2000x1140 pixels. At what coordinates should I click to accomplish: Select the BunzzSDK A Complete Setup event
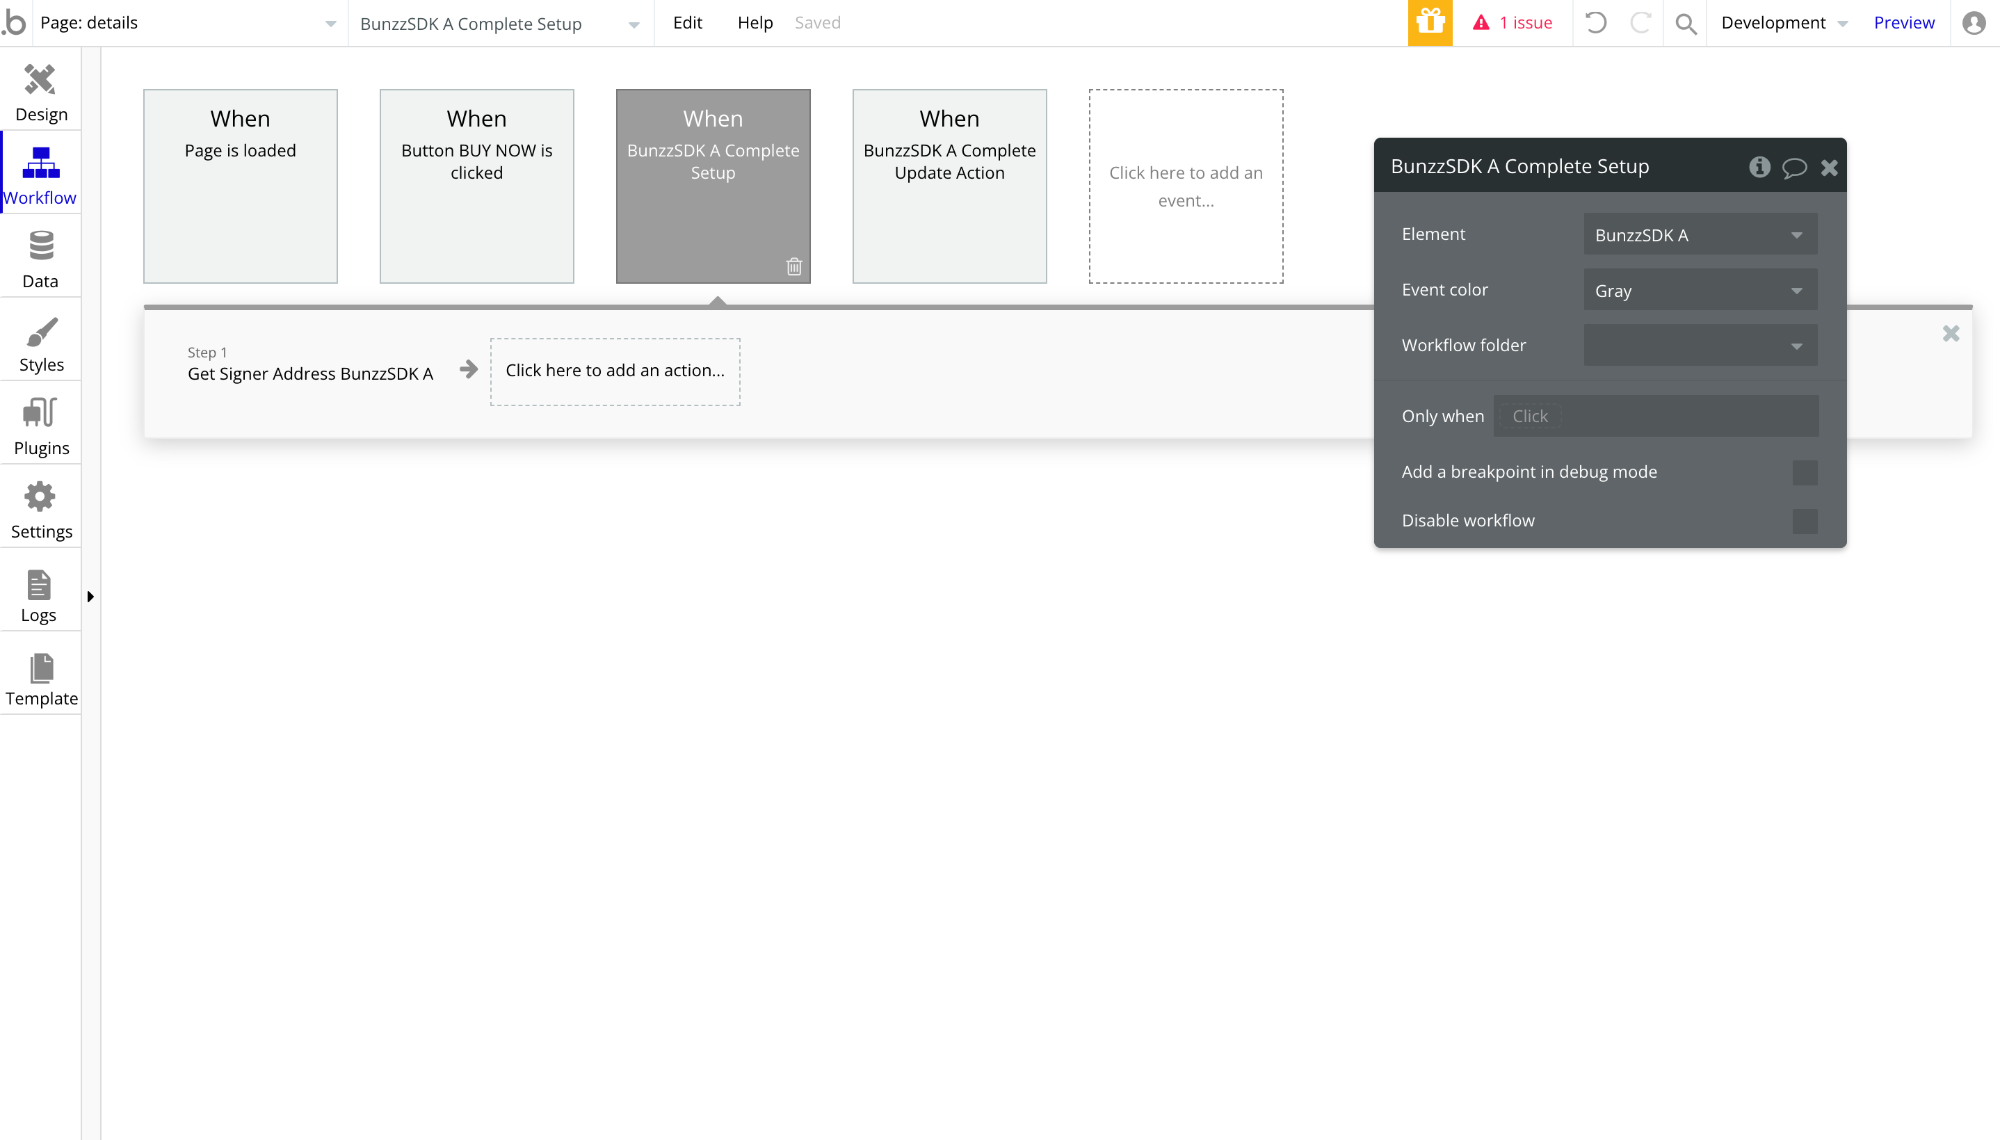pyautogui.click(x=713, y=186)
